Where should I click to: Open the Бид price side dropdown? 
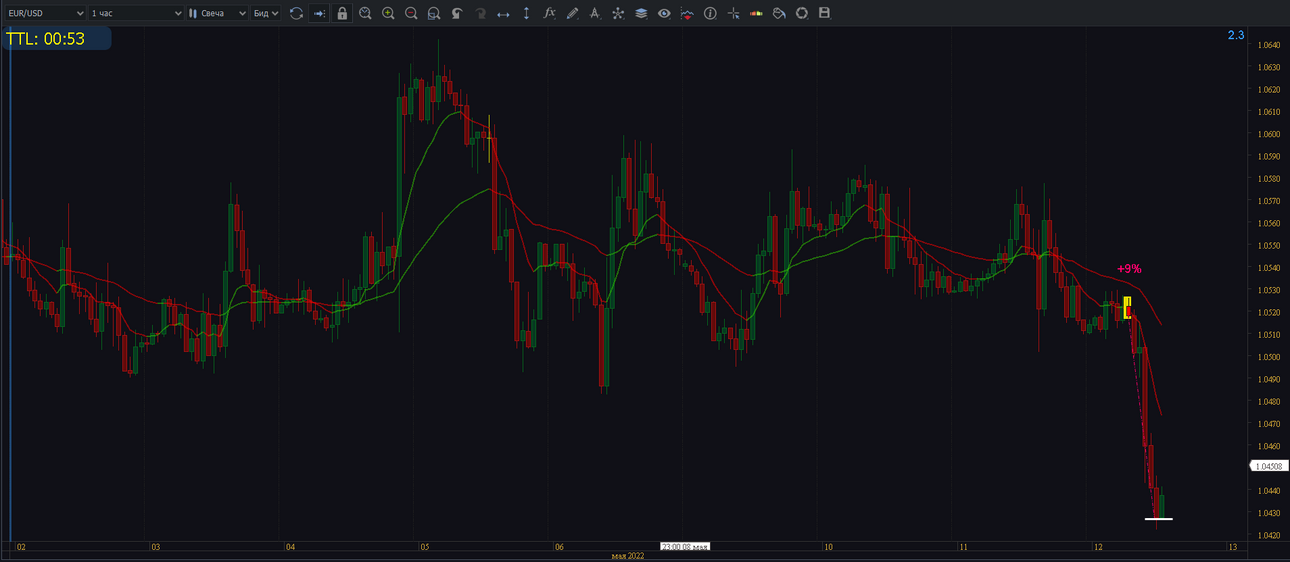(266, 13)
